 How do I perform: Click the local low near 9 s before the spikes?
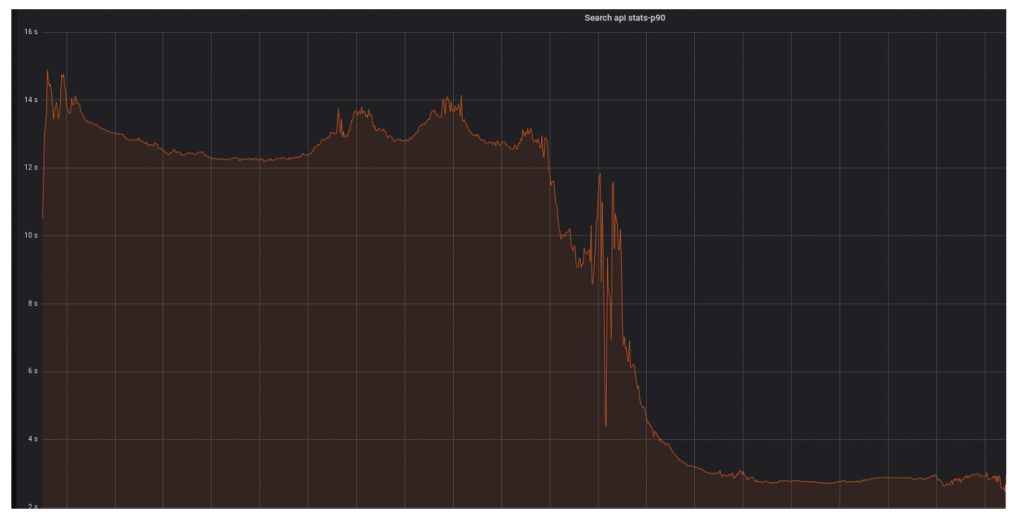click(578, 266)
